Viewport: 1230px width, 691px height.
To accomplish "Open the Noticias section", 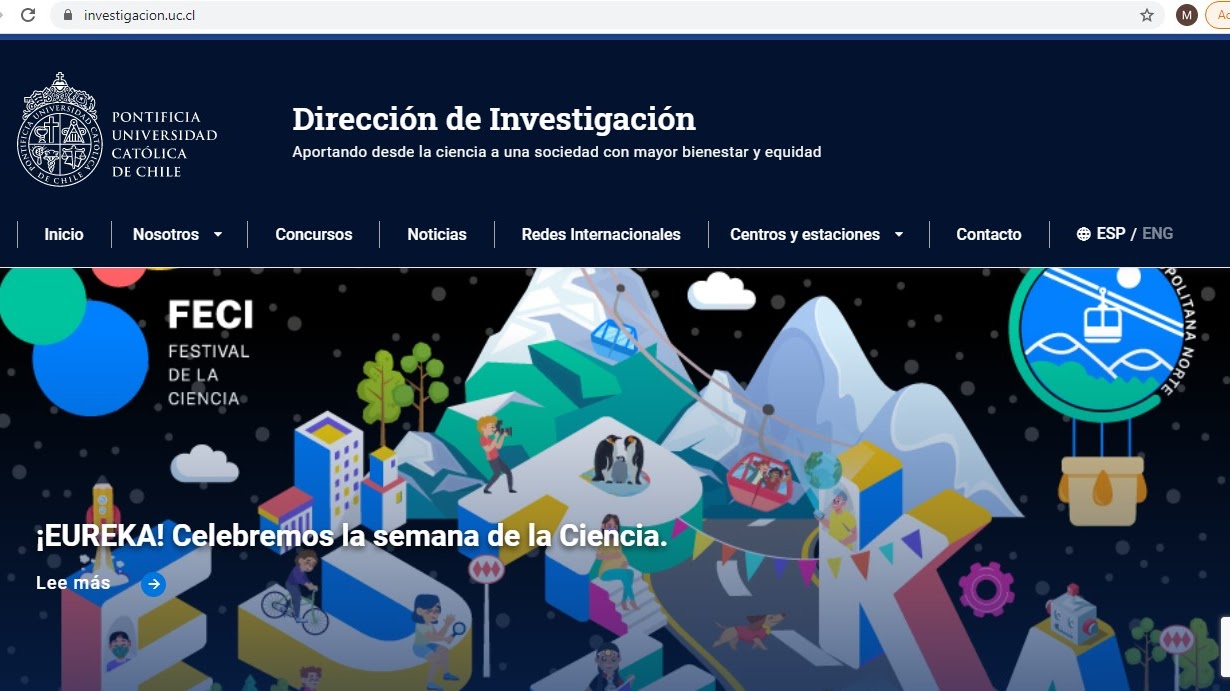I will point(437,235).
